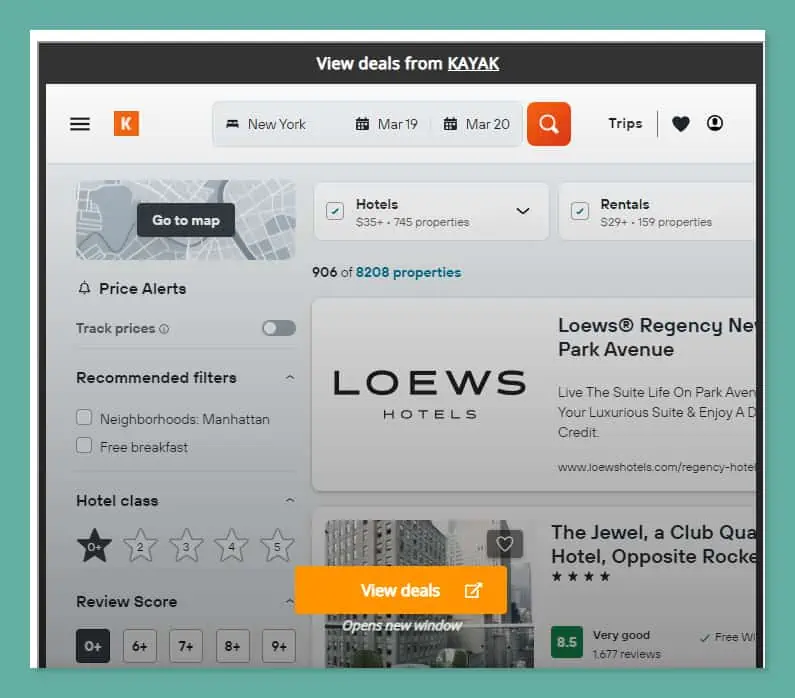Uncheck the Hotels property type checkbox

[335, 211]
